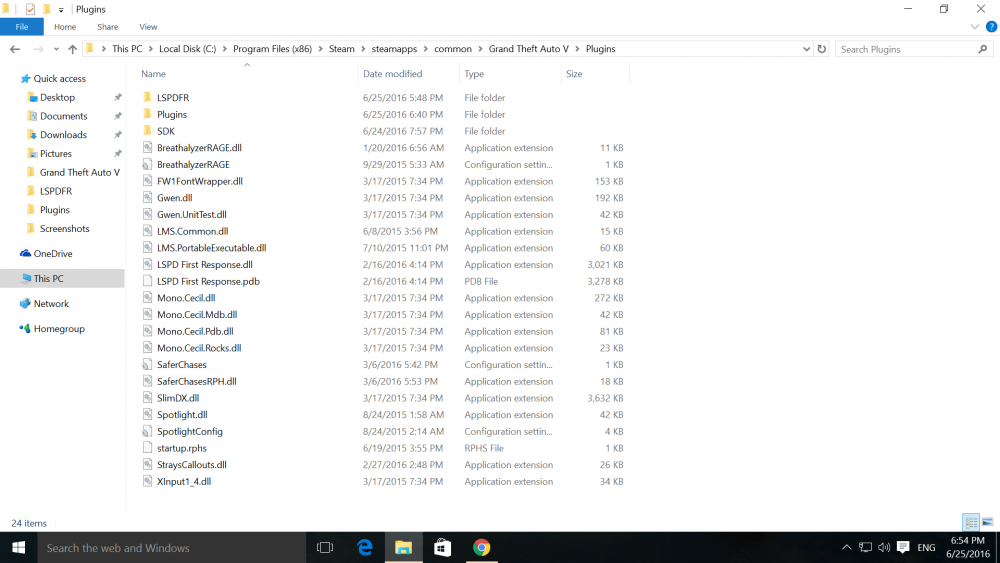Open the View ribbon tab
The height and width of the screenshot is (563, 1000).
[x=148, y=27]
